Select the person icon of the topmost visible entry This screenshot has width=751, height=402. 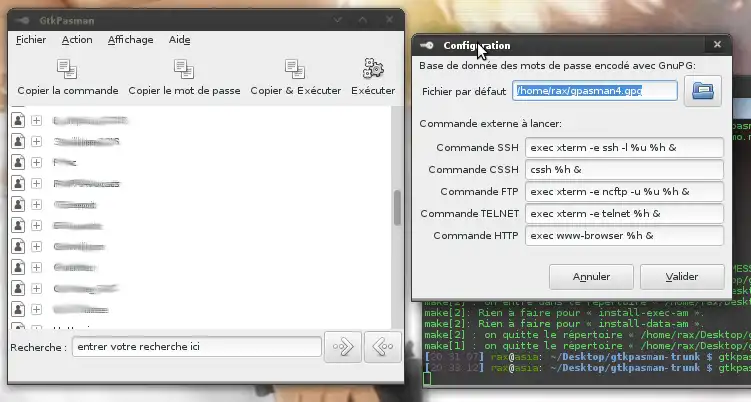(x=18, y=120)
